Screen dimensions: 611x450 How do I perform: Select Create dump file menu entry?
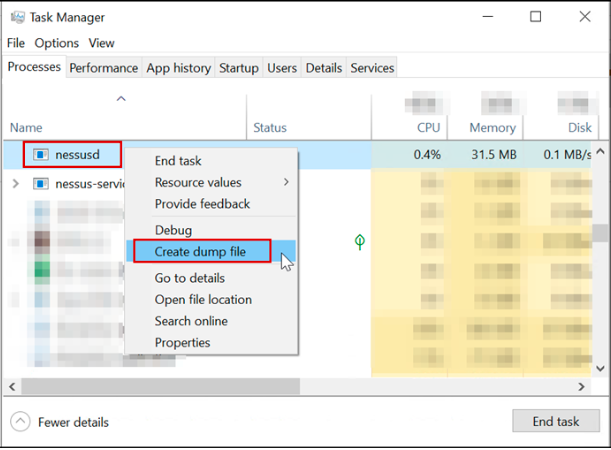[200, 251]
